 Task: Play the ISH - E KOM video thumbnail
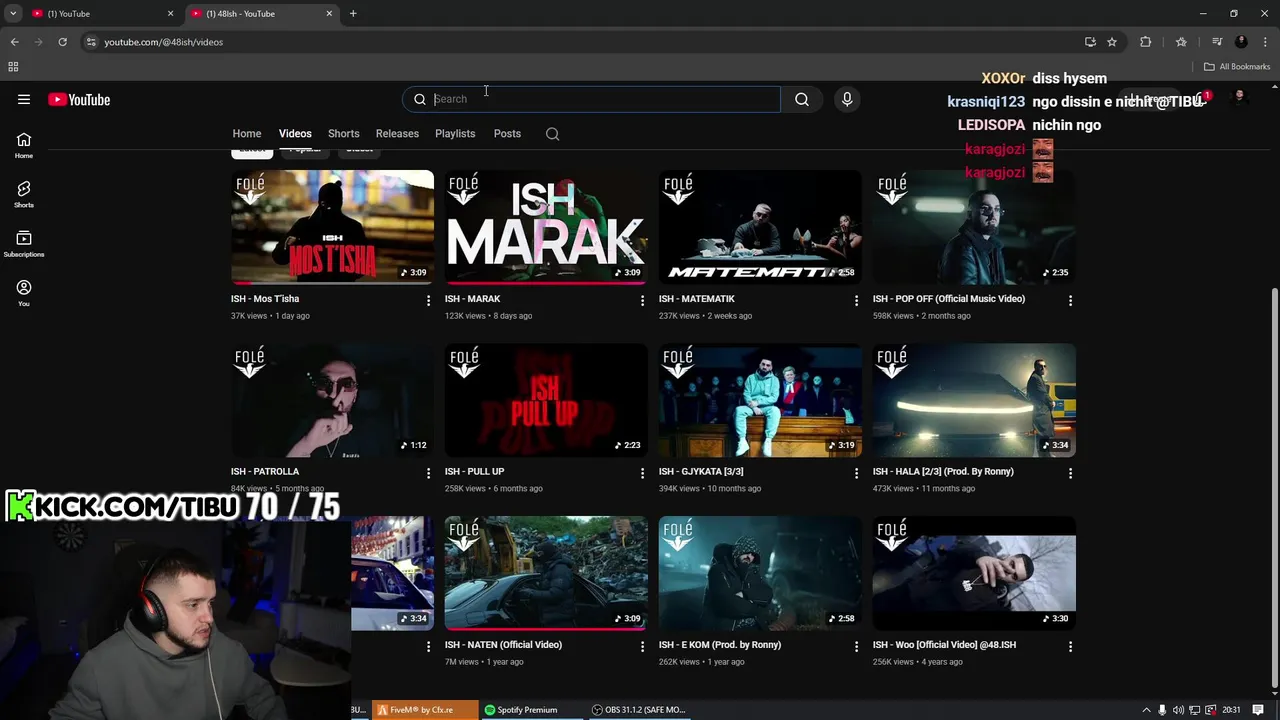tap(760, 573)
